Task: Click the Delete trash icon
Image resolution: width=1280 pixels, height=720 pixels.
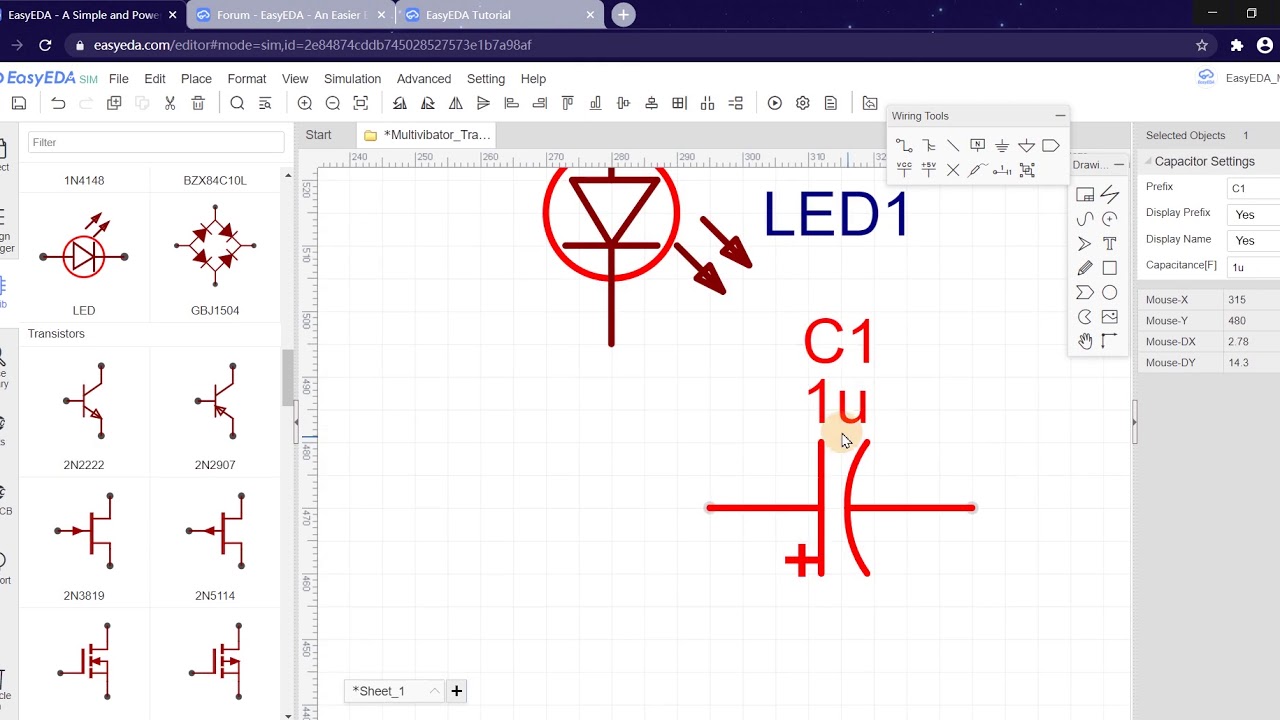Action: coord(198,103)
